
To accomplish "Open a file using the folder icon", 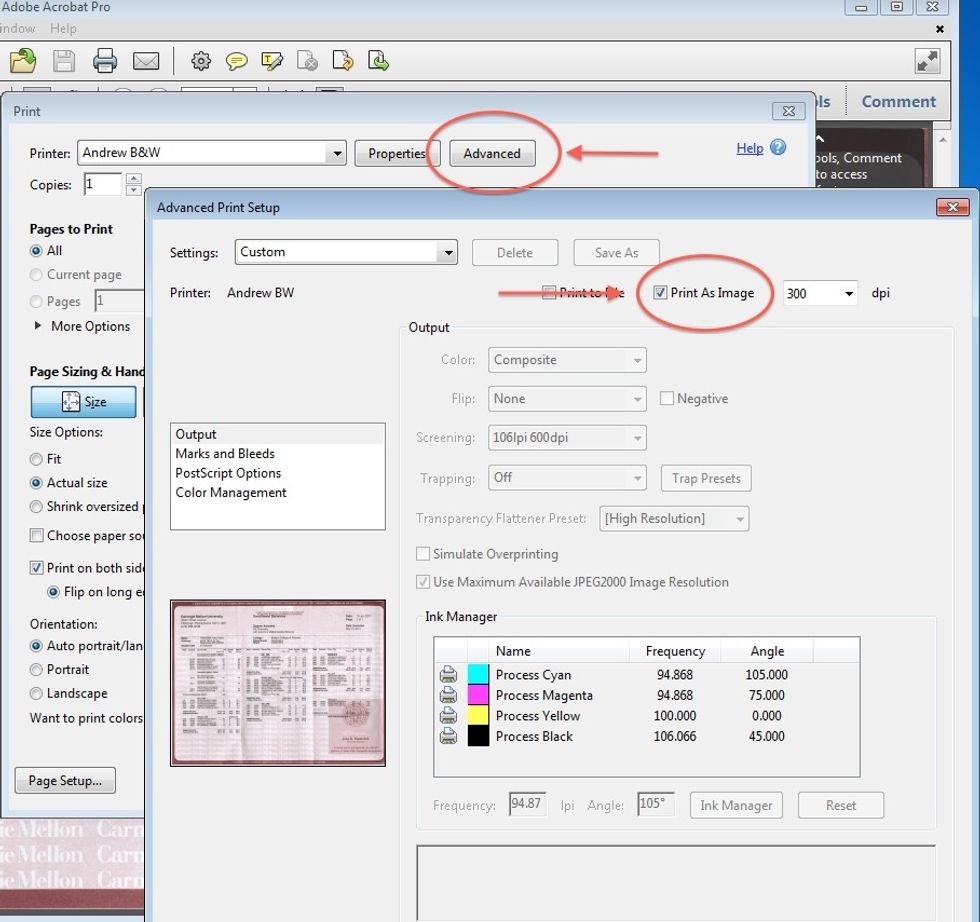I will 22,61.
